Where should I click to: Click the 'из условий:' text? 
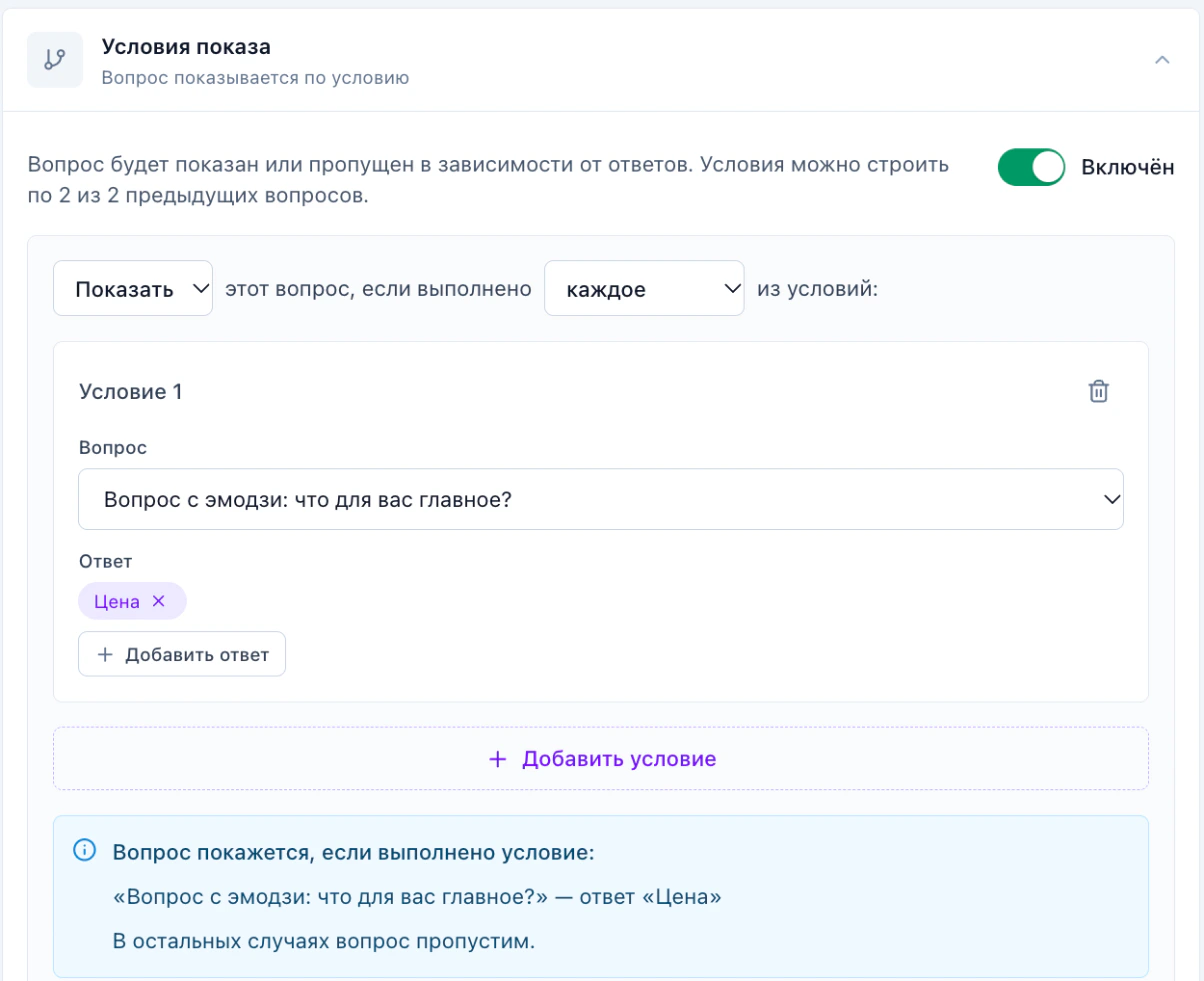[x=817, y=290]
